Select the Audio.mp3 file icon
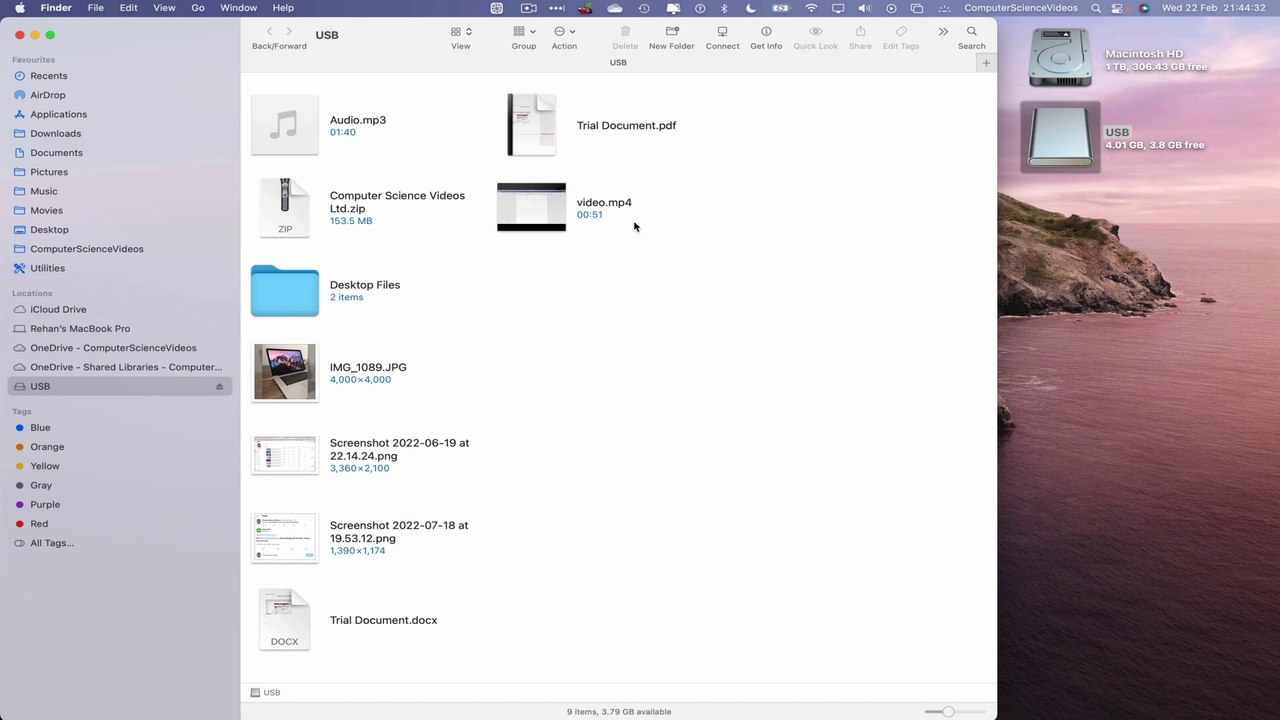 pos(285,125)
